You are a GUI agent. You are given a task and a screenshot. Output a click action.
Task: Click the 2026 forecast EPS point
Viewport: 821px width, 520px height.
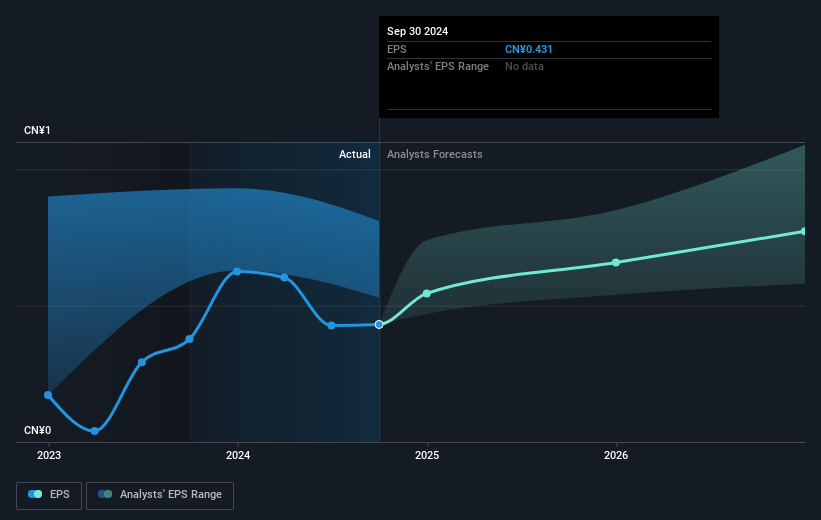616,262
